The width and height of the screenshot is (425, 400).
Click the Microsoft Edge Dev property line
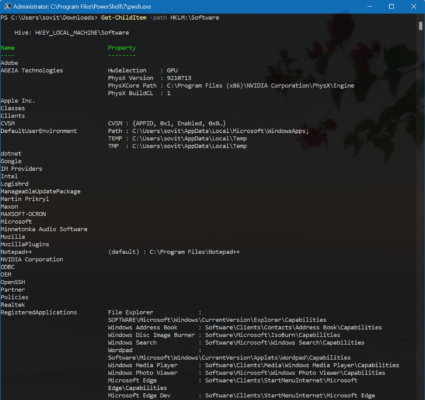(x=241, y=395)
